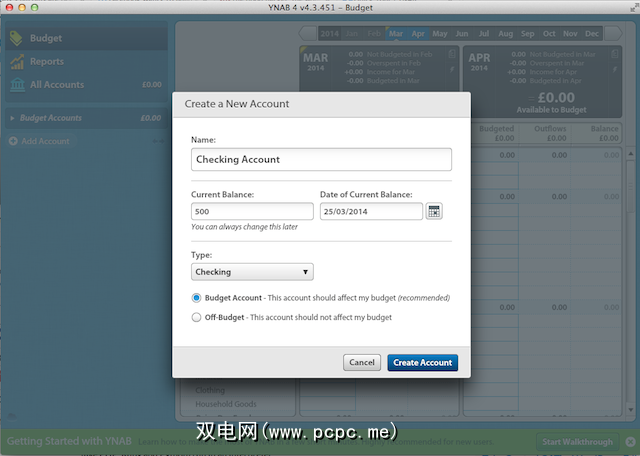Click the Add Account plus icon
The image size is (640, 456).
click(x=13, y=141)
